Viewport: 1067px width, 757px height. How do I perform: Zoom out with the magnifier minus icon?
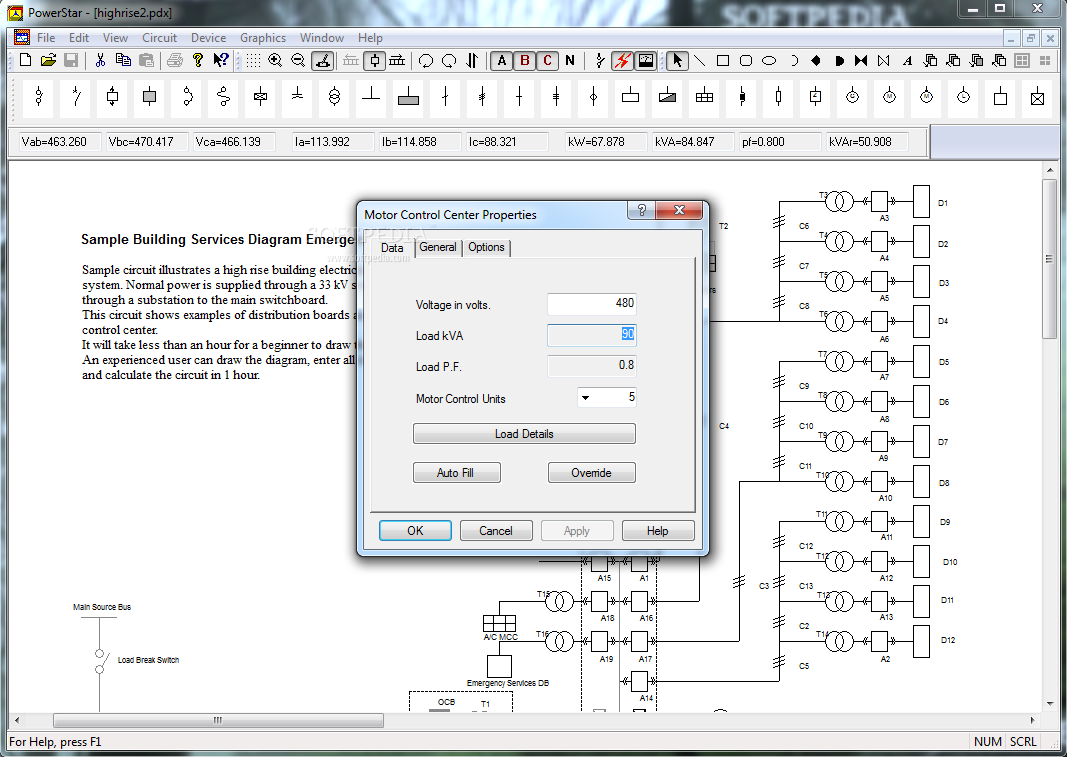(x=298, y=61)
